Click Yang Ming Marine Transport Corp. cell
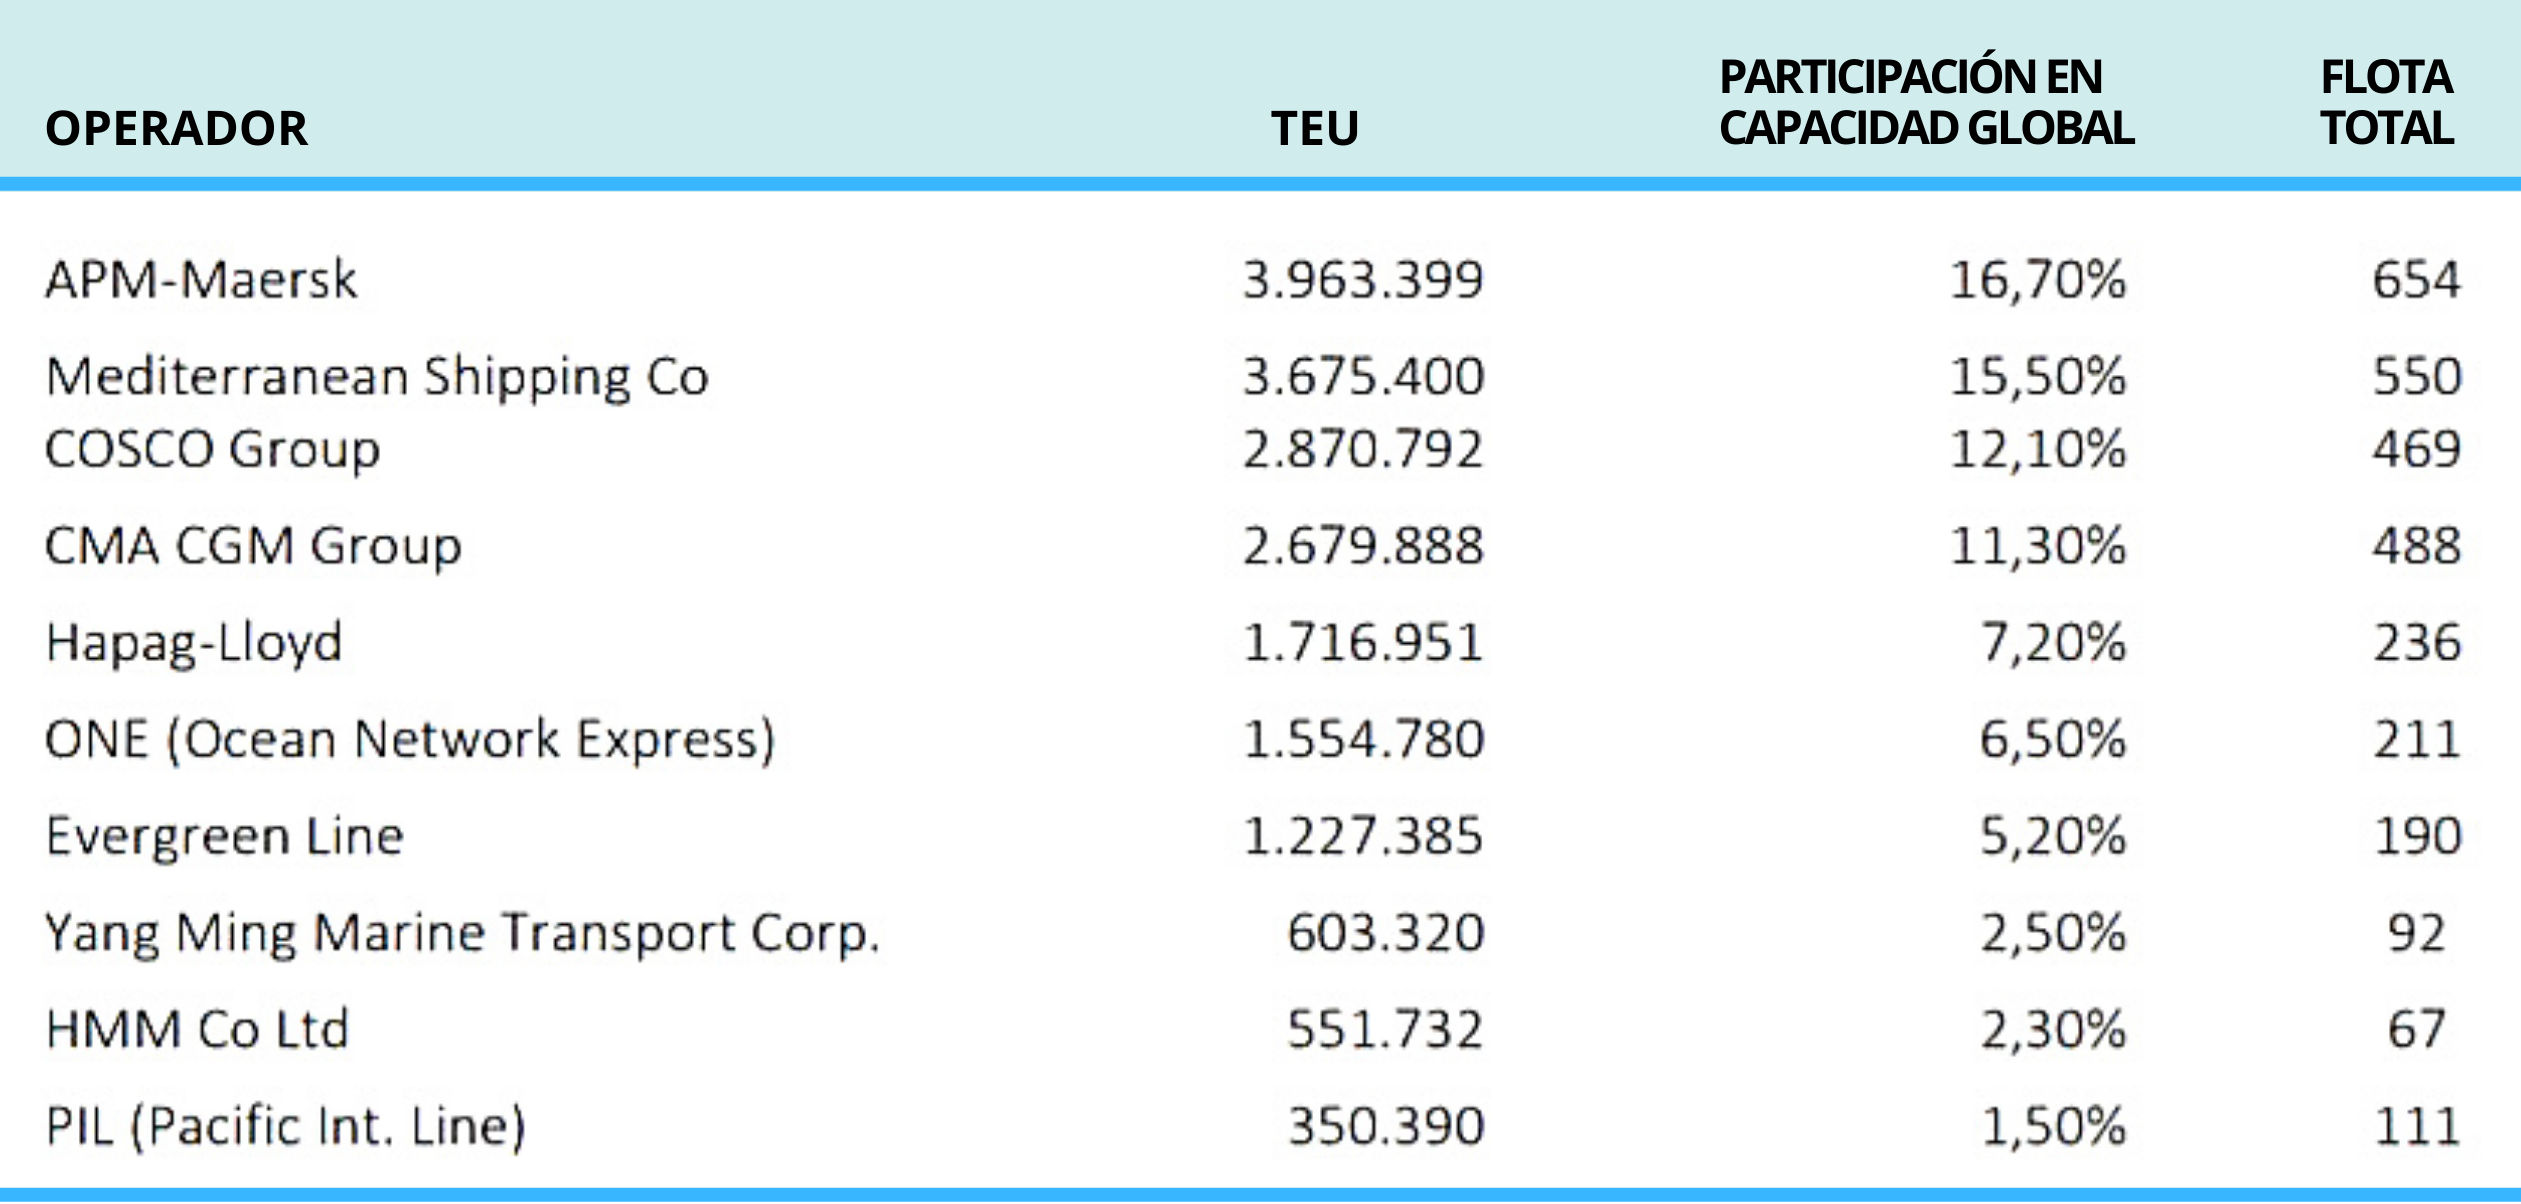Viewport: 2521px width, 1204px height. [462, 933]
